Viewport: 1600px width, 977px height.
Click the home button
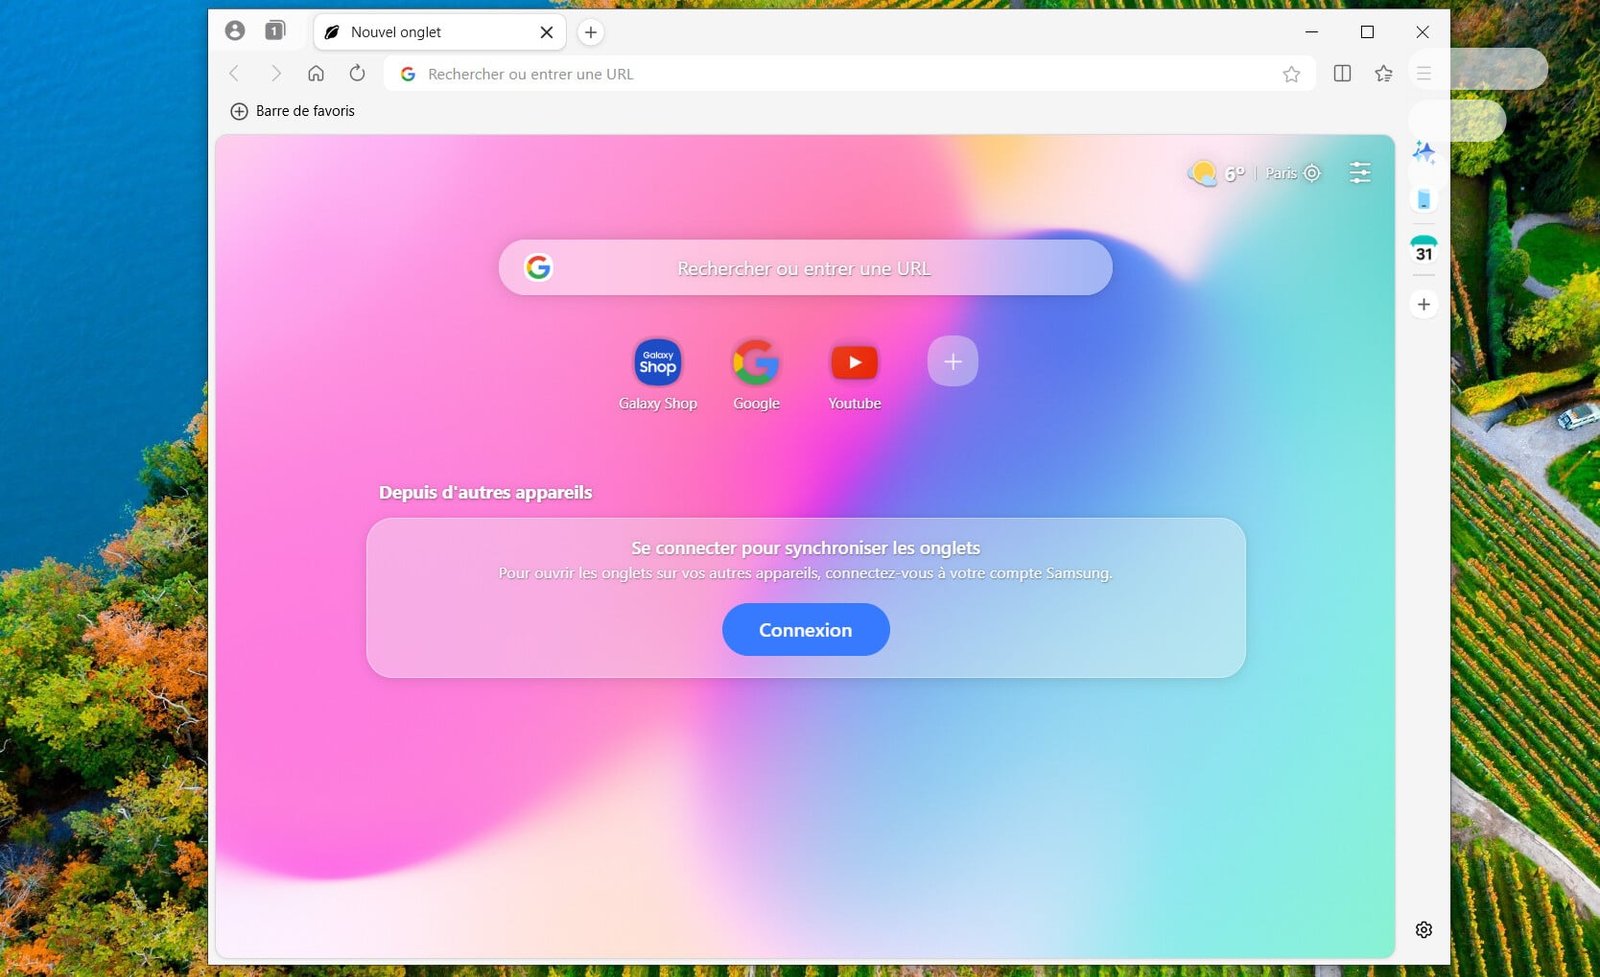pos(316,73)
